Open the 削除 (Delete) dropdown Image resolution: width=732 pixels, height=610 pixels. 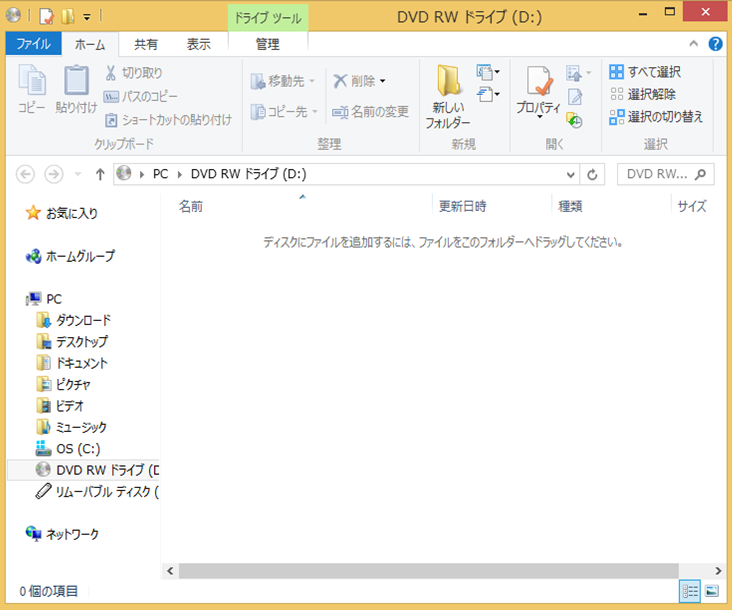[359, 81]
